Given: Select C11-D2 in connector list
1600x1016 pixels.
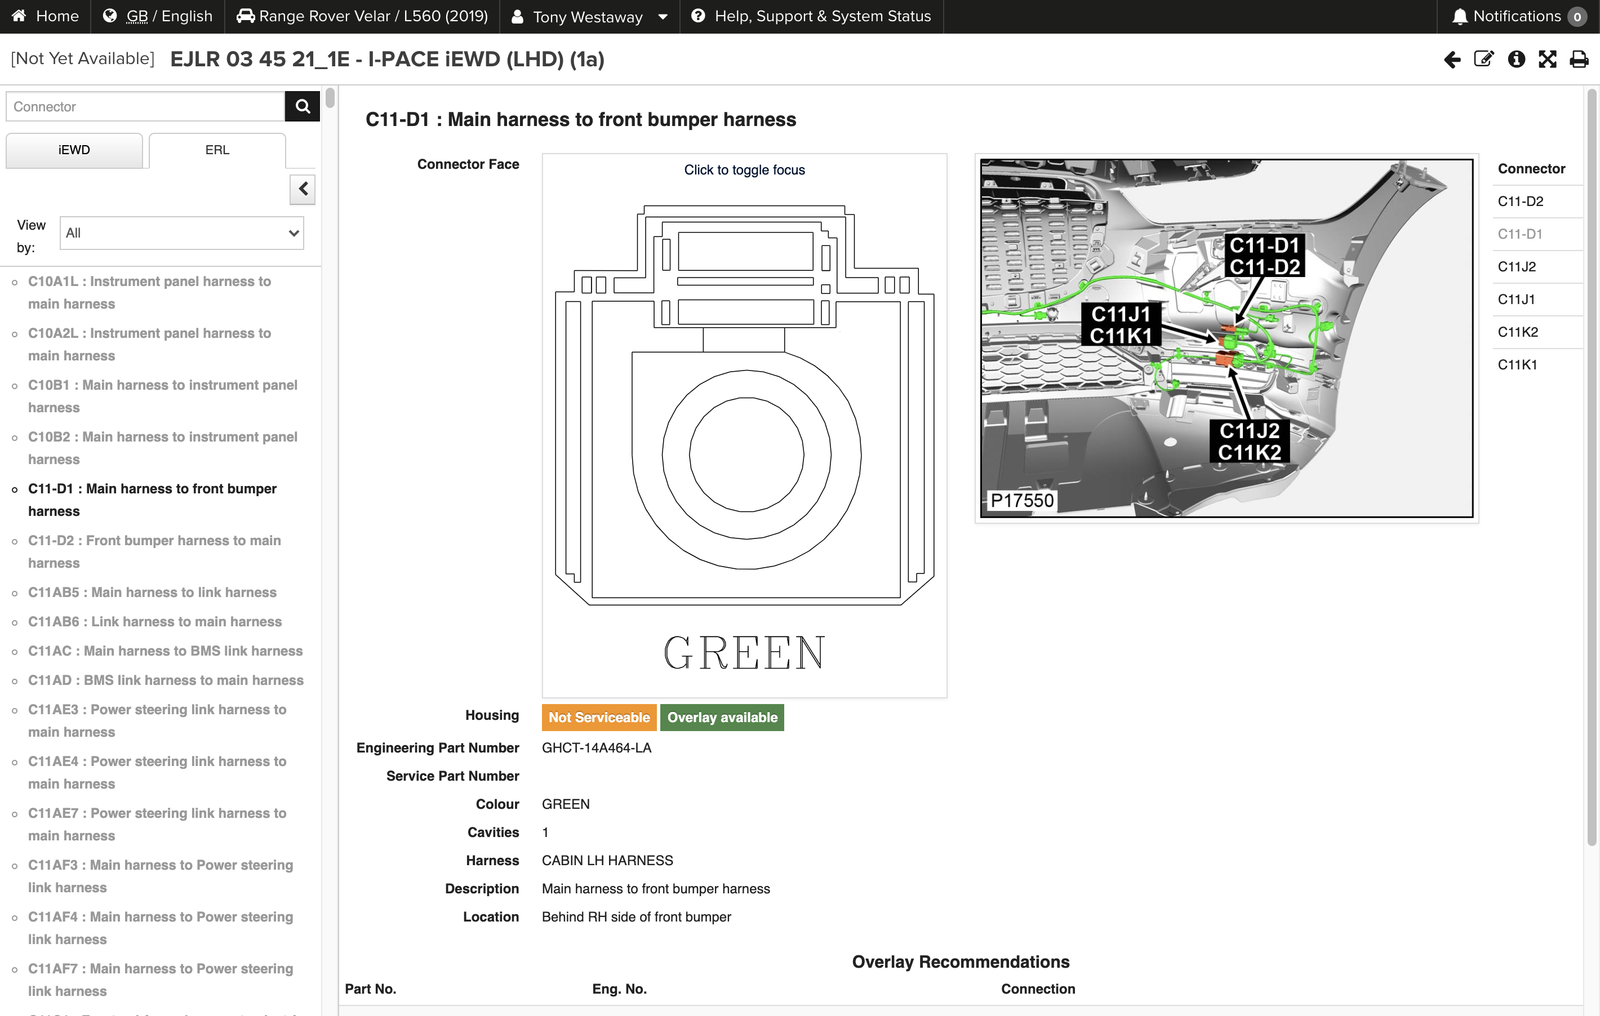Looking at the screenshot, I should pos(1520,202).
